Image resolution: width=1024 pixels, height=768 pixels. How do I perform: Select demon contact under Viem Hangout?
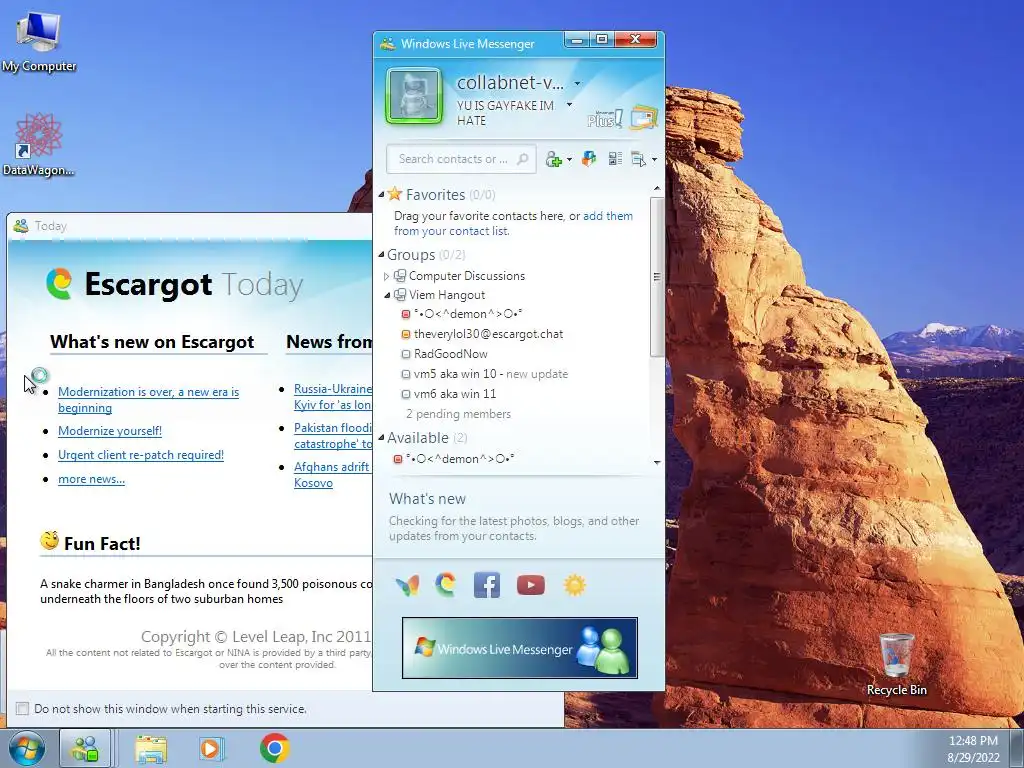468,314
